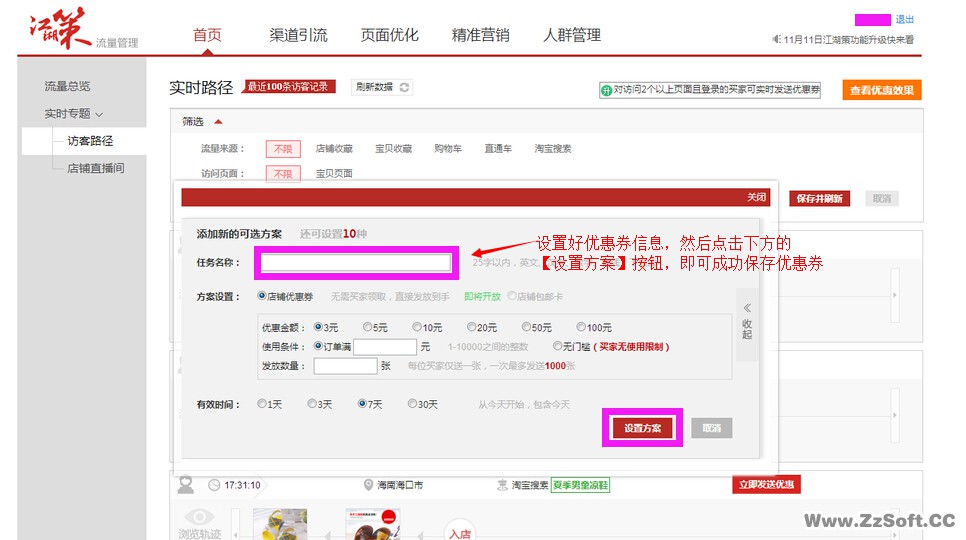
Task: Set validity to 3天
Action: click(x=312, y=404)
